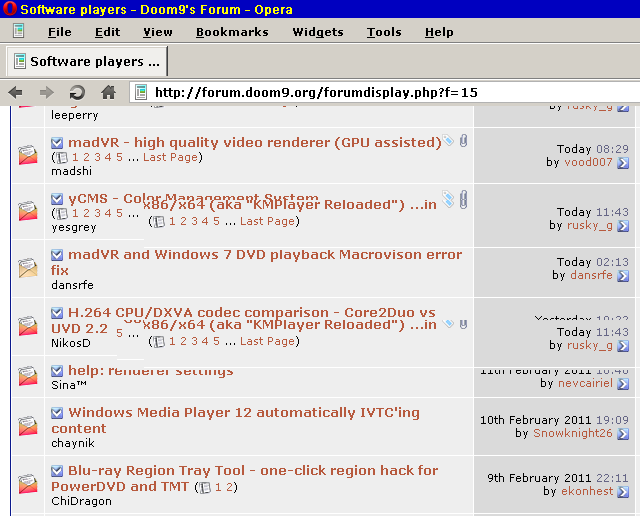Click tag icon on yCMS thread row
Viewport: 640px width, 516px height.
tap(448, 199)
